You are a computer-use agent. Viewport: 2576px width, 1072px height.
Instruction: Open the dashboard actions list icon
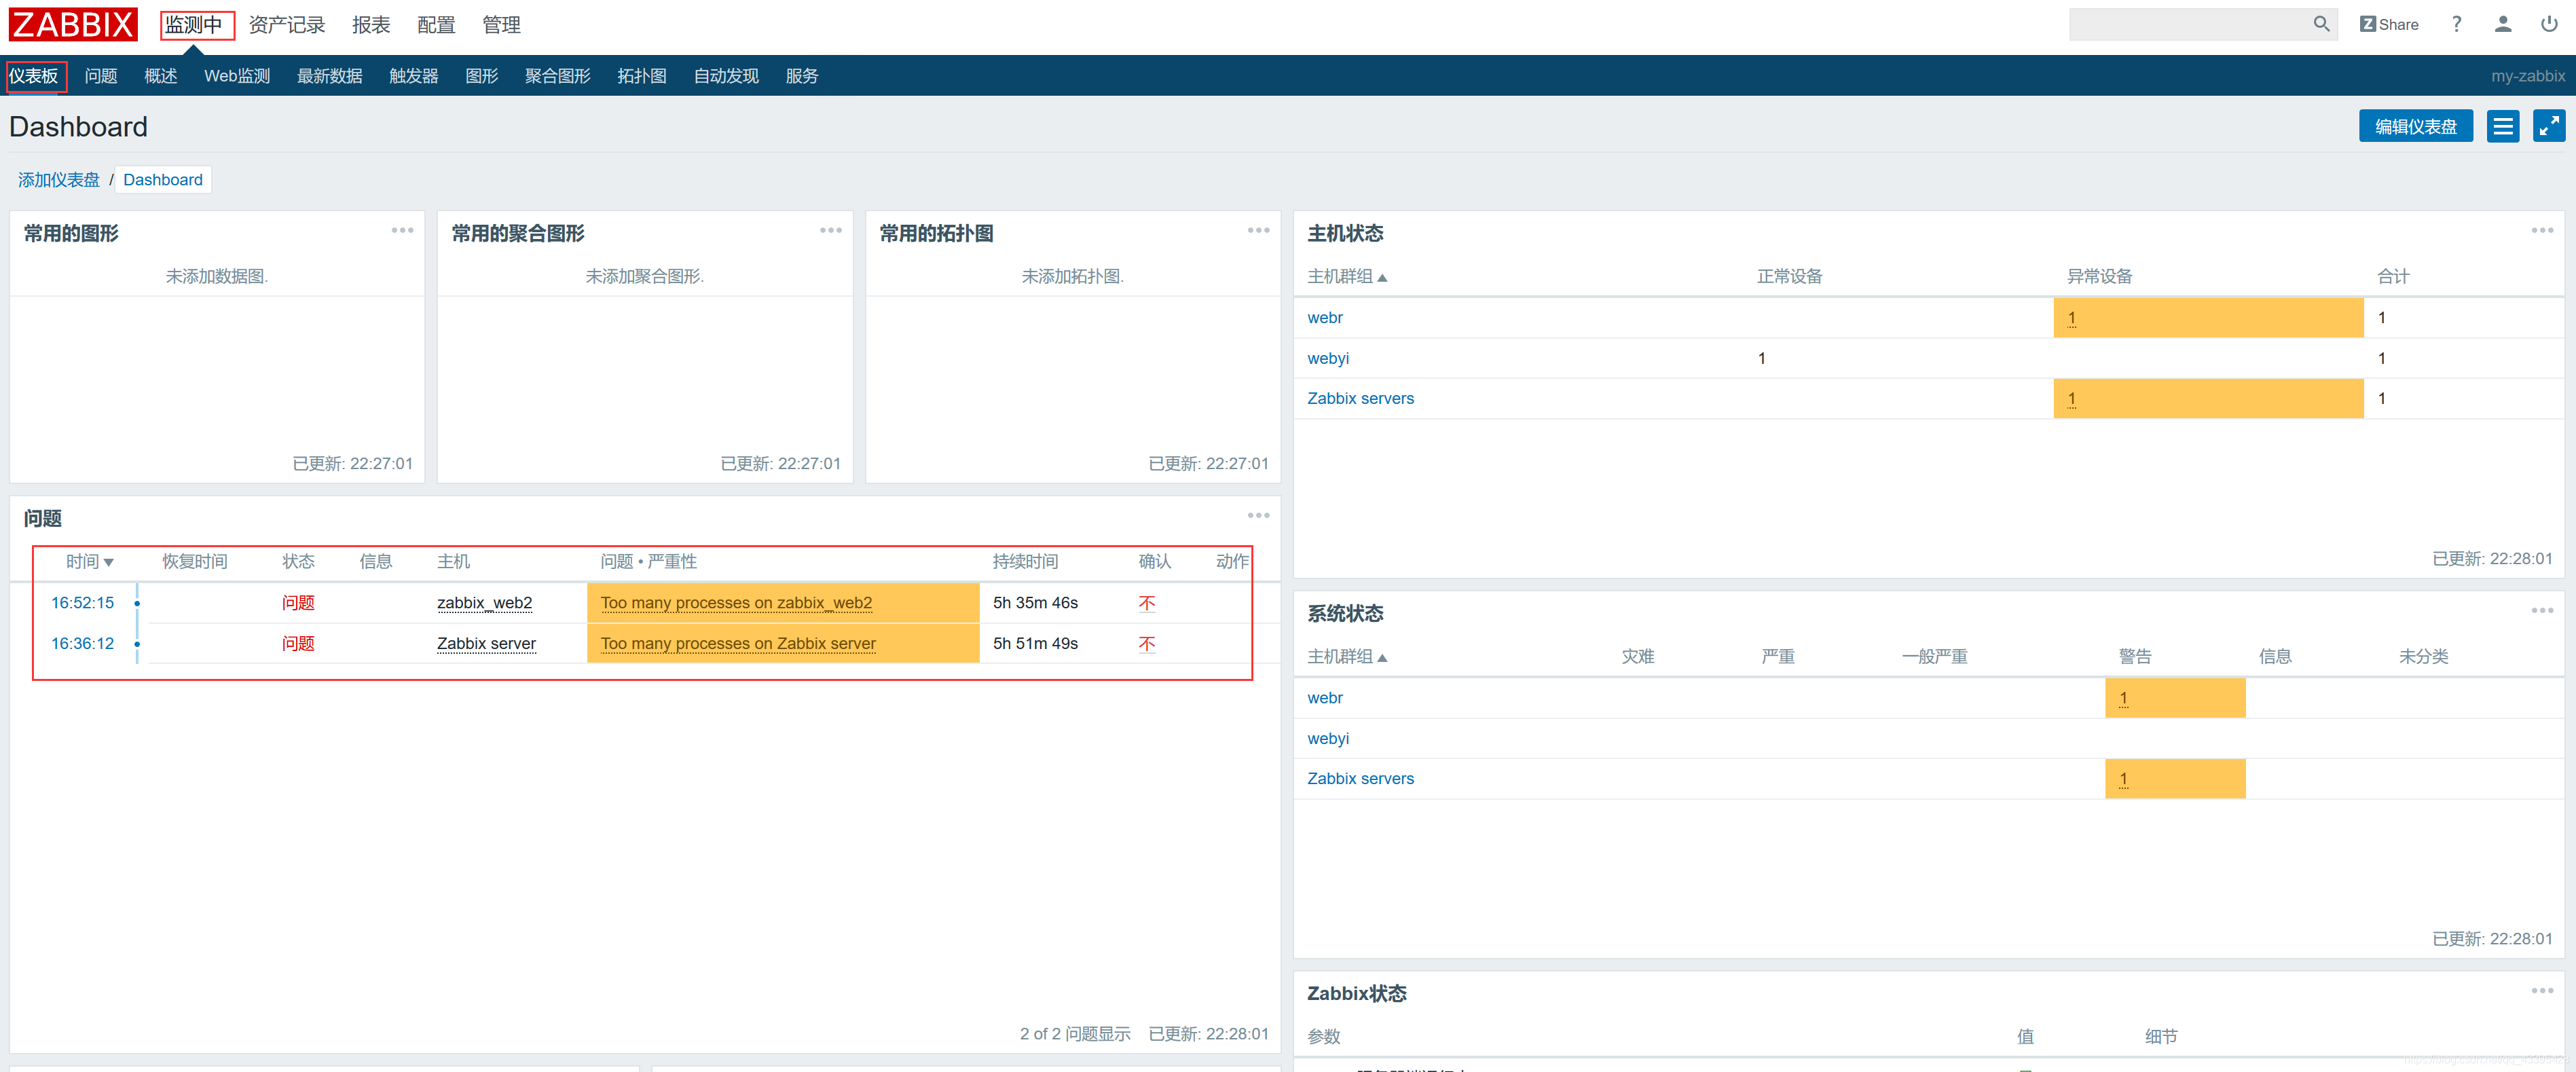(x=2502, y=126)
